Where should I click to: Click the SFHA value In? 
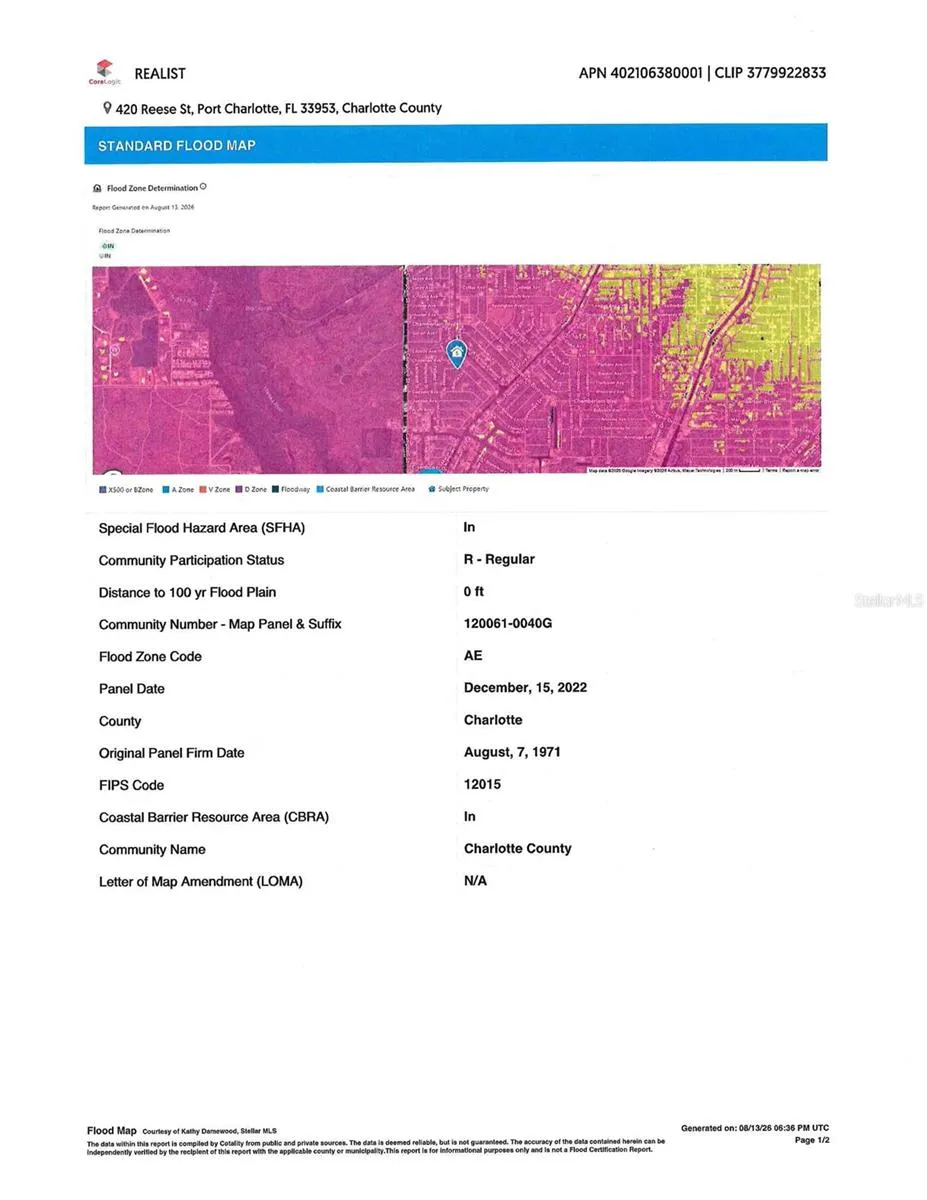click(x=469, y=527)
